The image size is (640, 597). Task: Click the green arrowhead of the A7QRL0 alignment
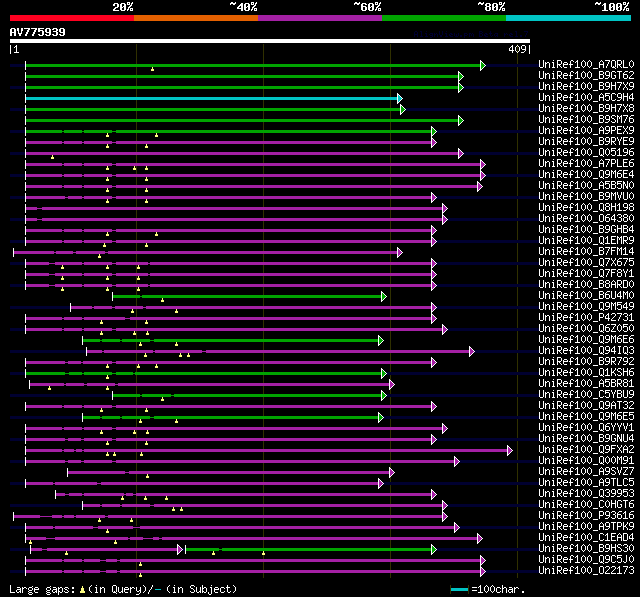pos(483,65)
